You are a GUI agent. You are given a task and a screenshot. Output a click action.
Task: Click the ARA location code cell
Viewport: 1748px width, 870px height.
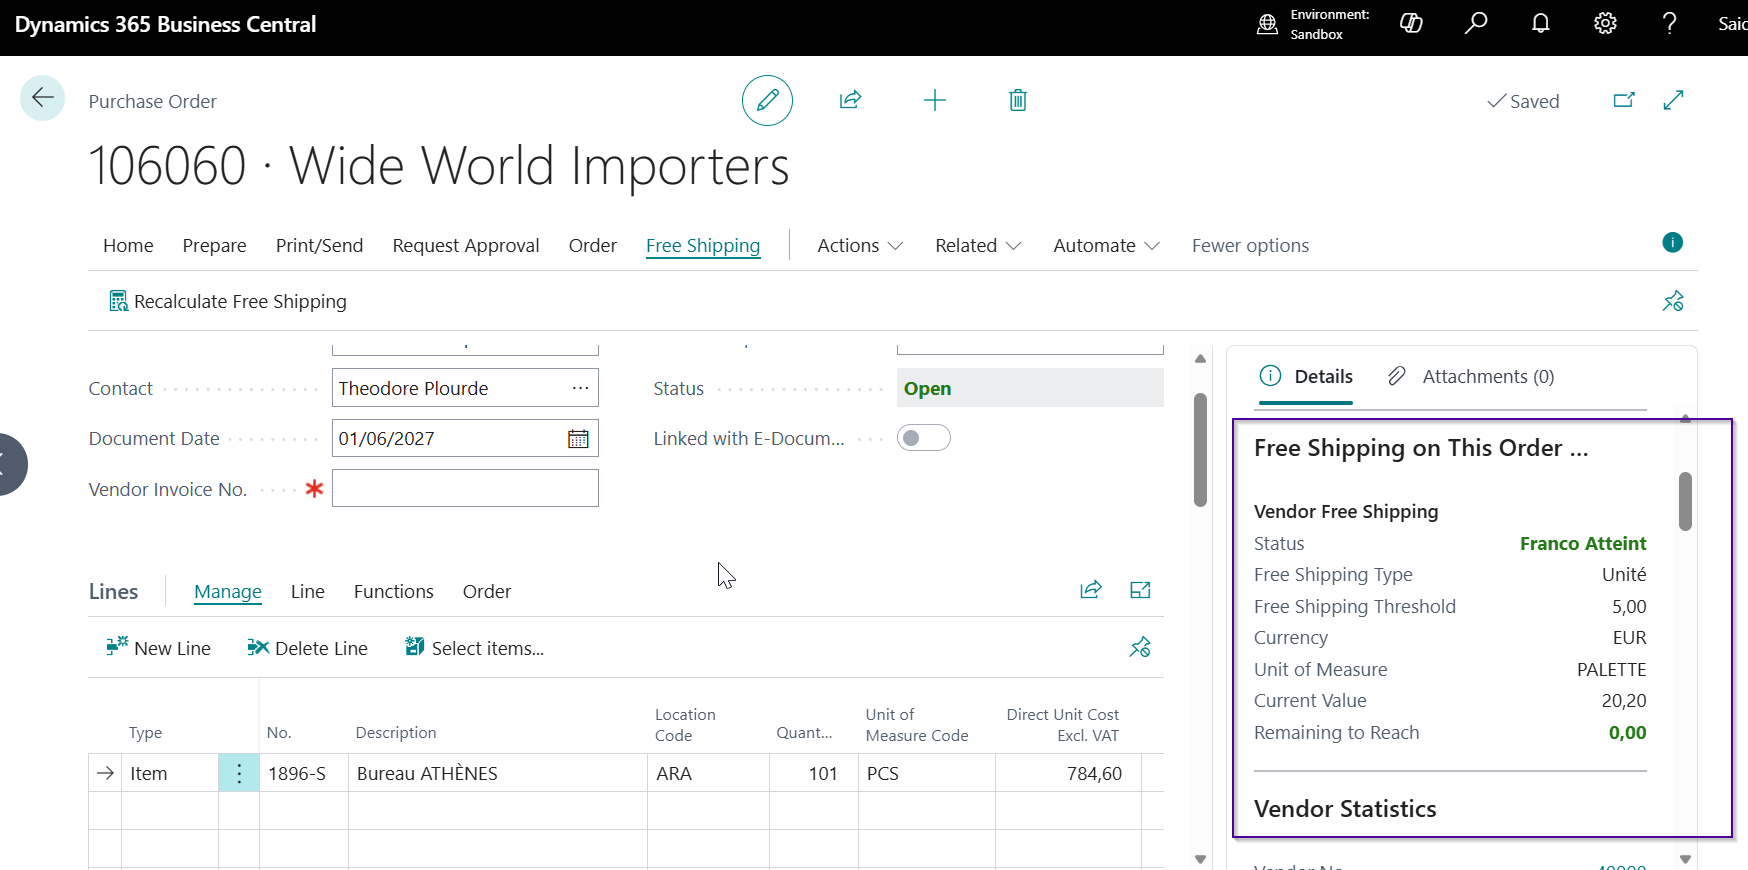pos(708,773)
